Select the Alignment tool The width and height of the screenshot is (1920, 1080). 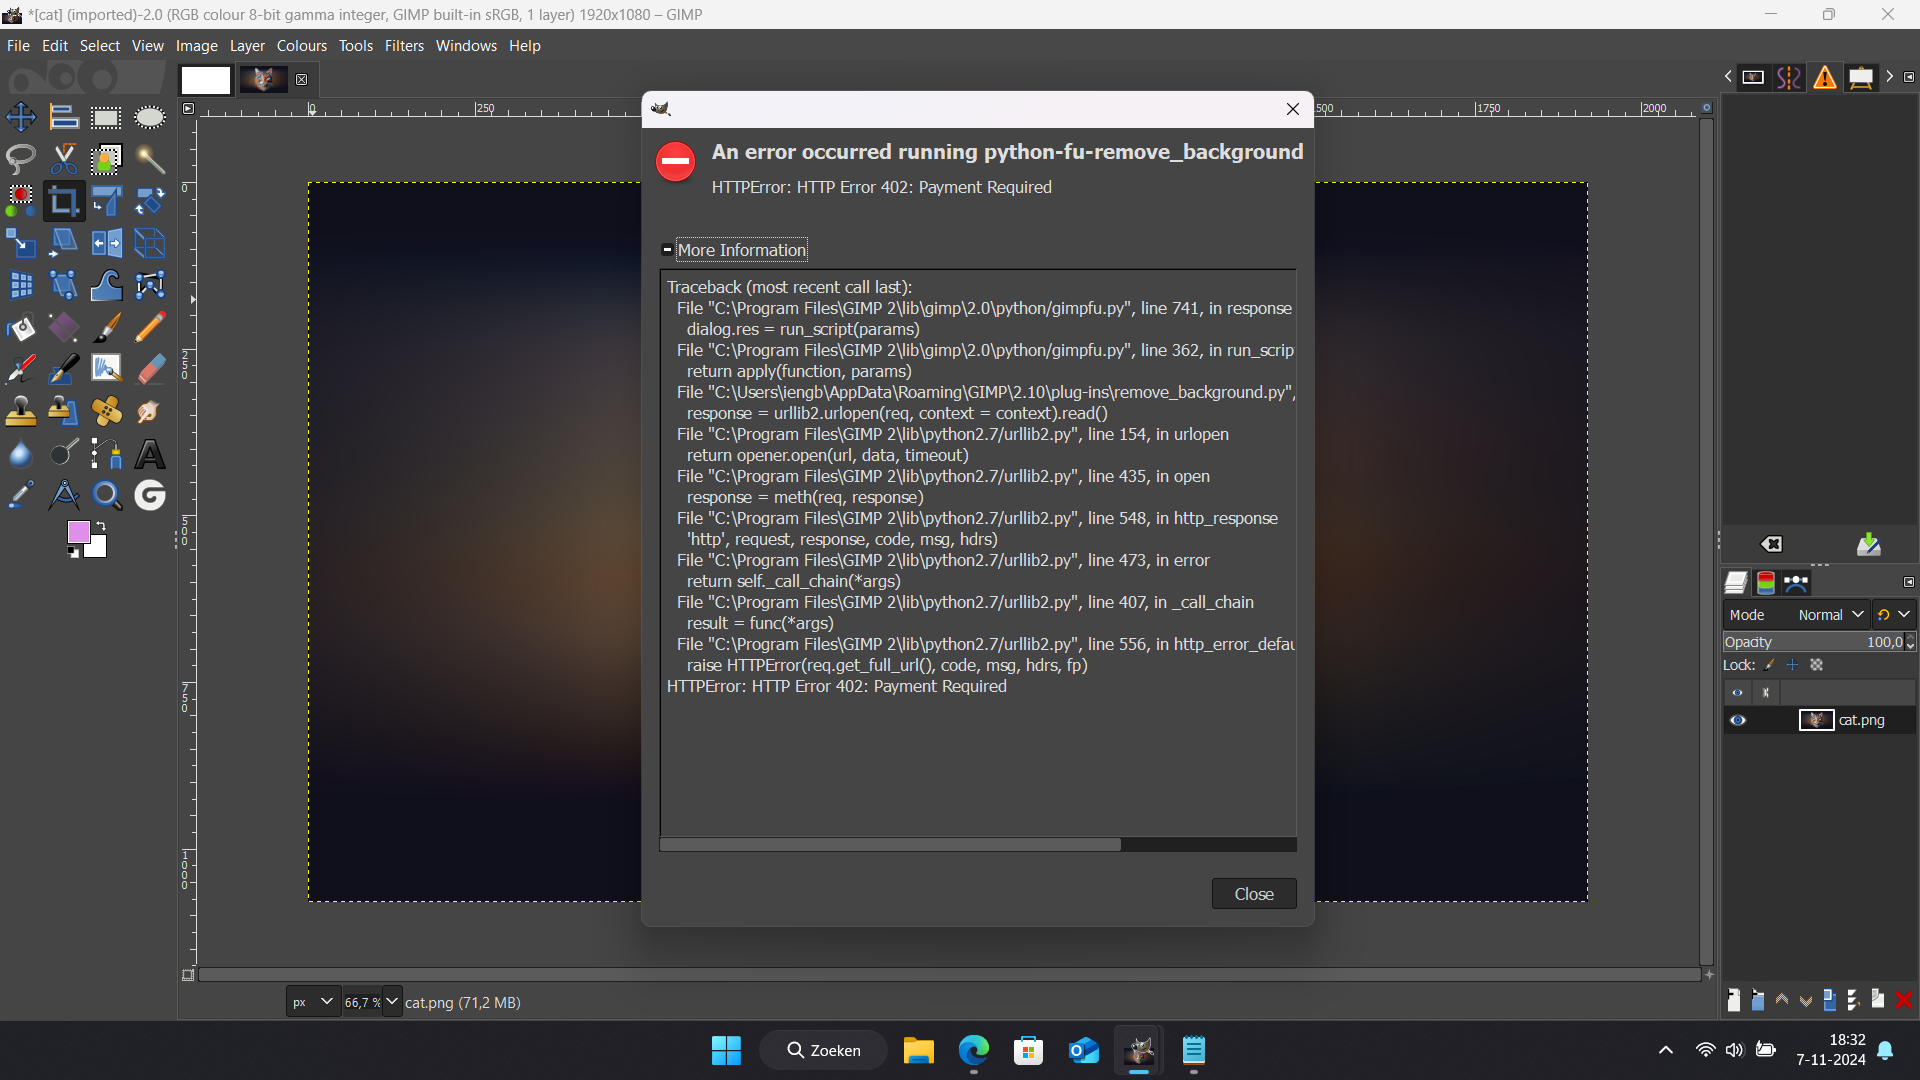pyautogui.click(x=64, y=117)
